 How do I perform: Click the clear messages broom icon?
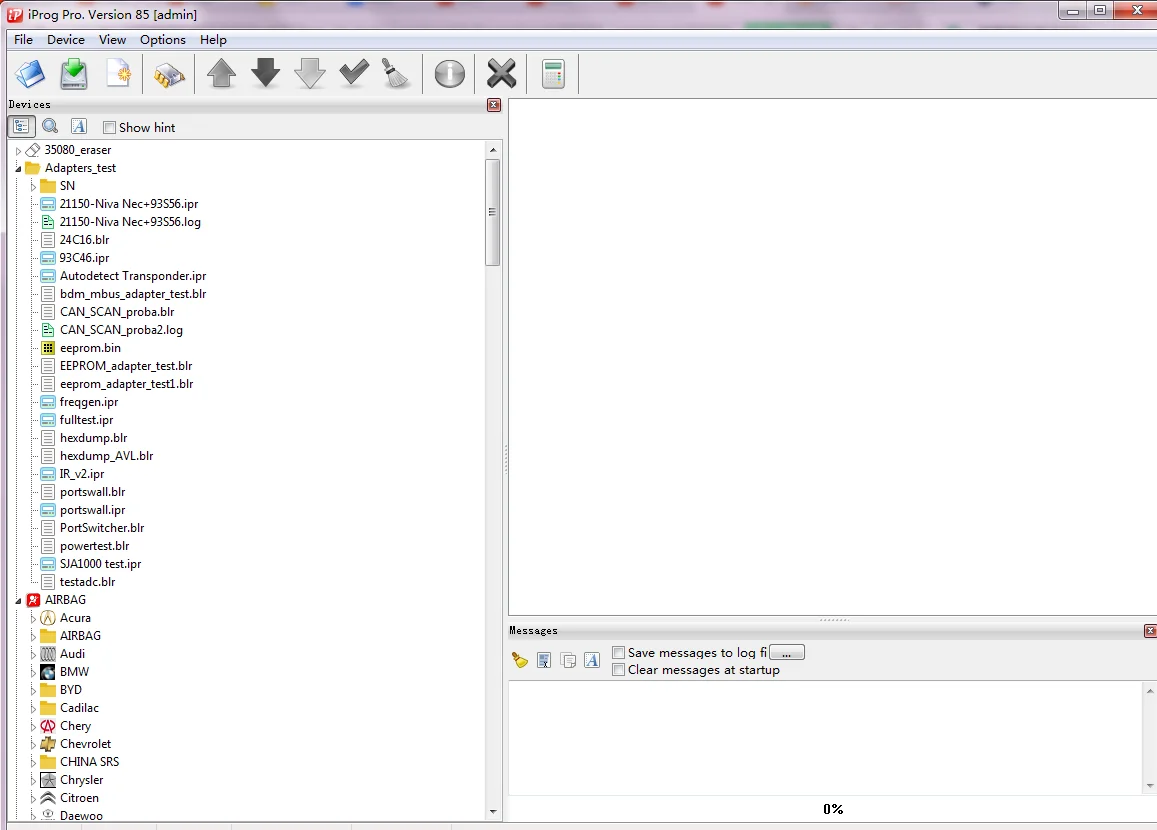click(519, 660)
